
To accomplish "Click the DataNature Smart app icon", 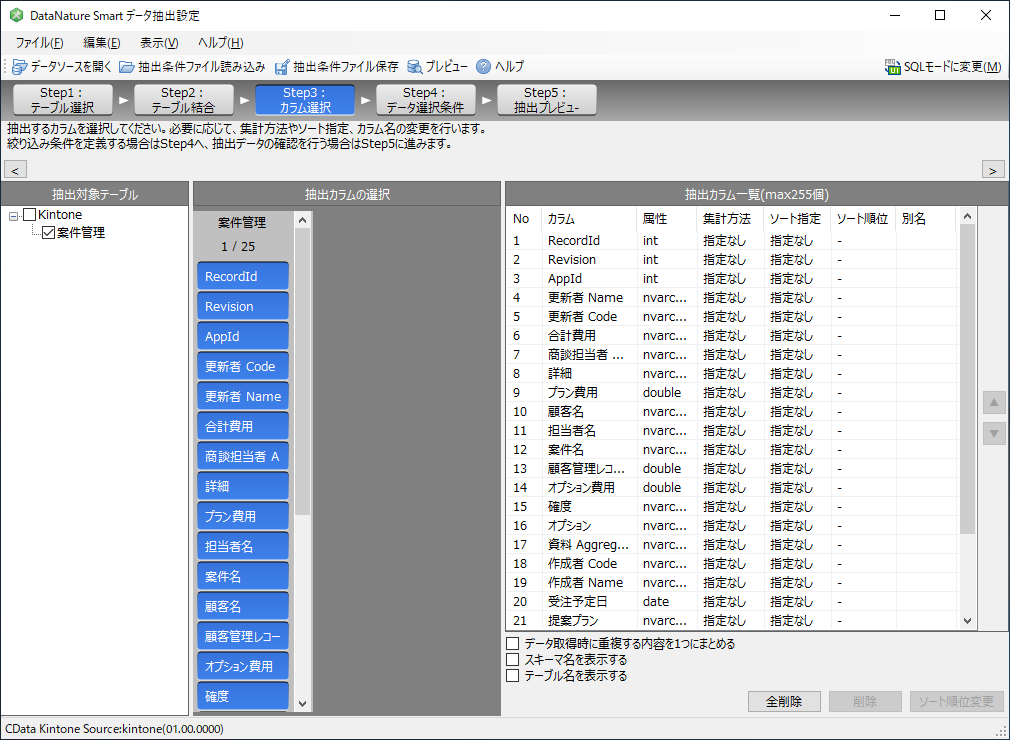I will coord(17,15).
